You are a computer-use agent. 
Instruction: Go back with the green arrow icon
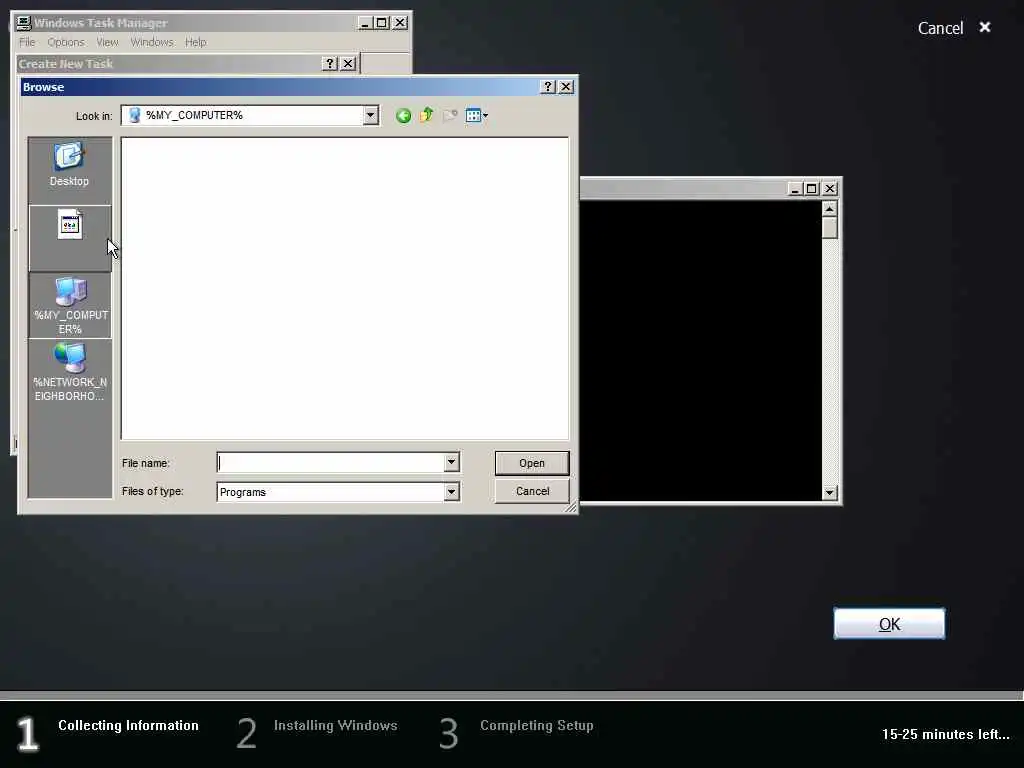click(403, 116)
